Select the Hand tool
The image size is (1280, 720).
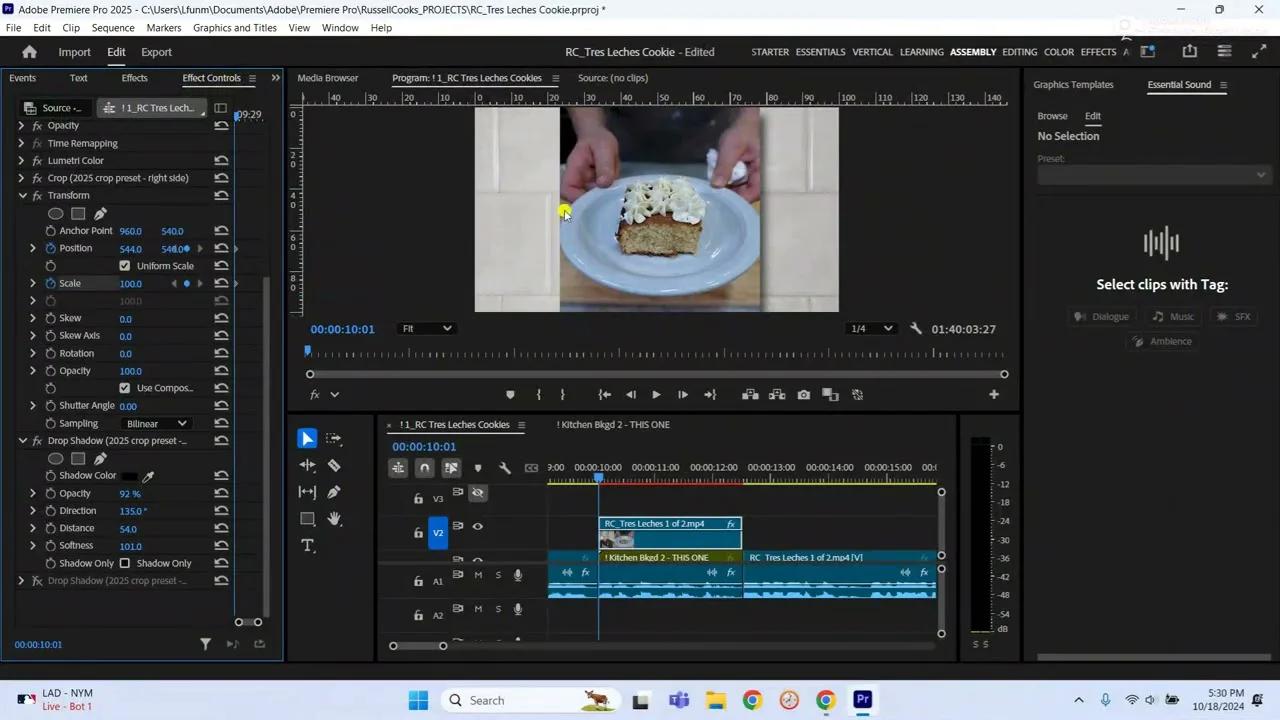coord(333,518)
